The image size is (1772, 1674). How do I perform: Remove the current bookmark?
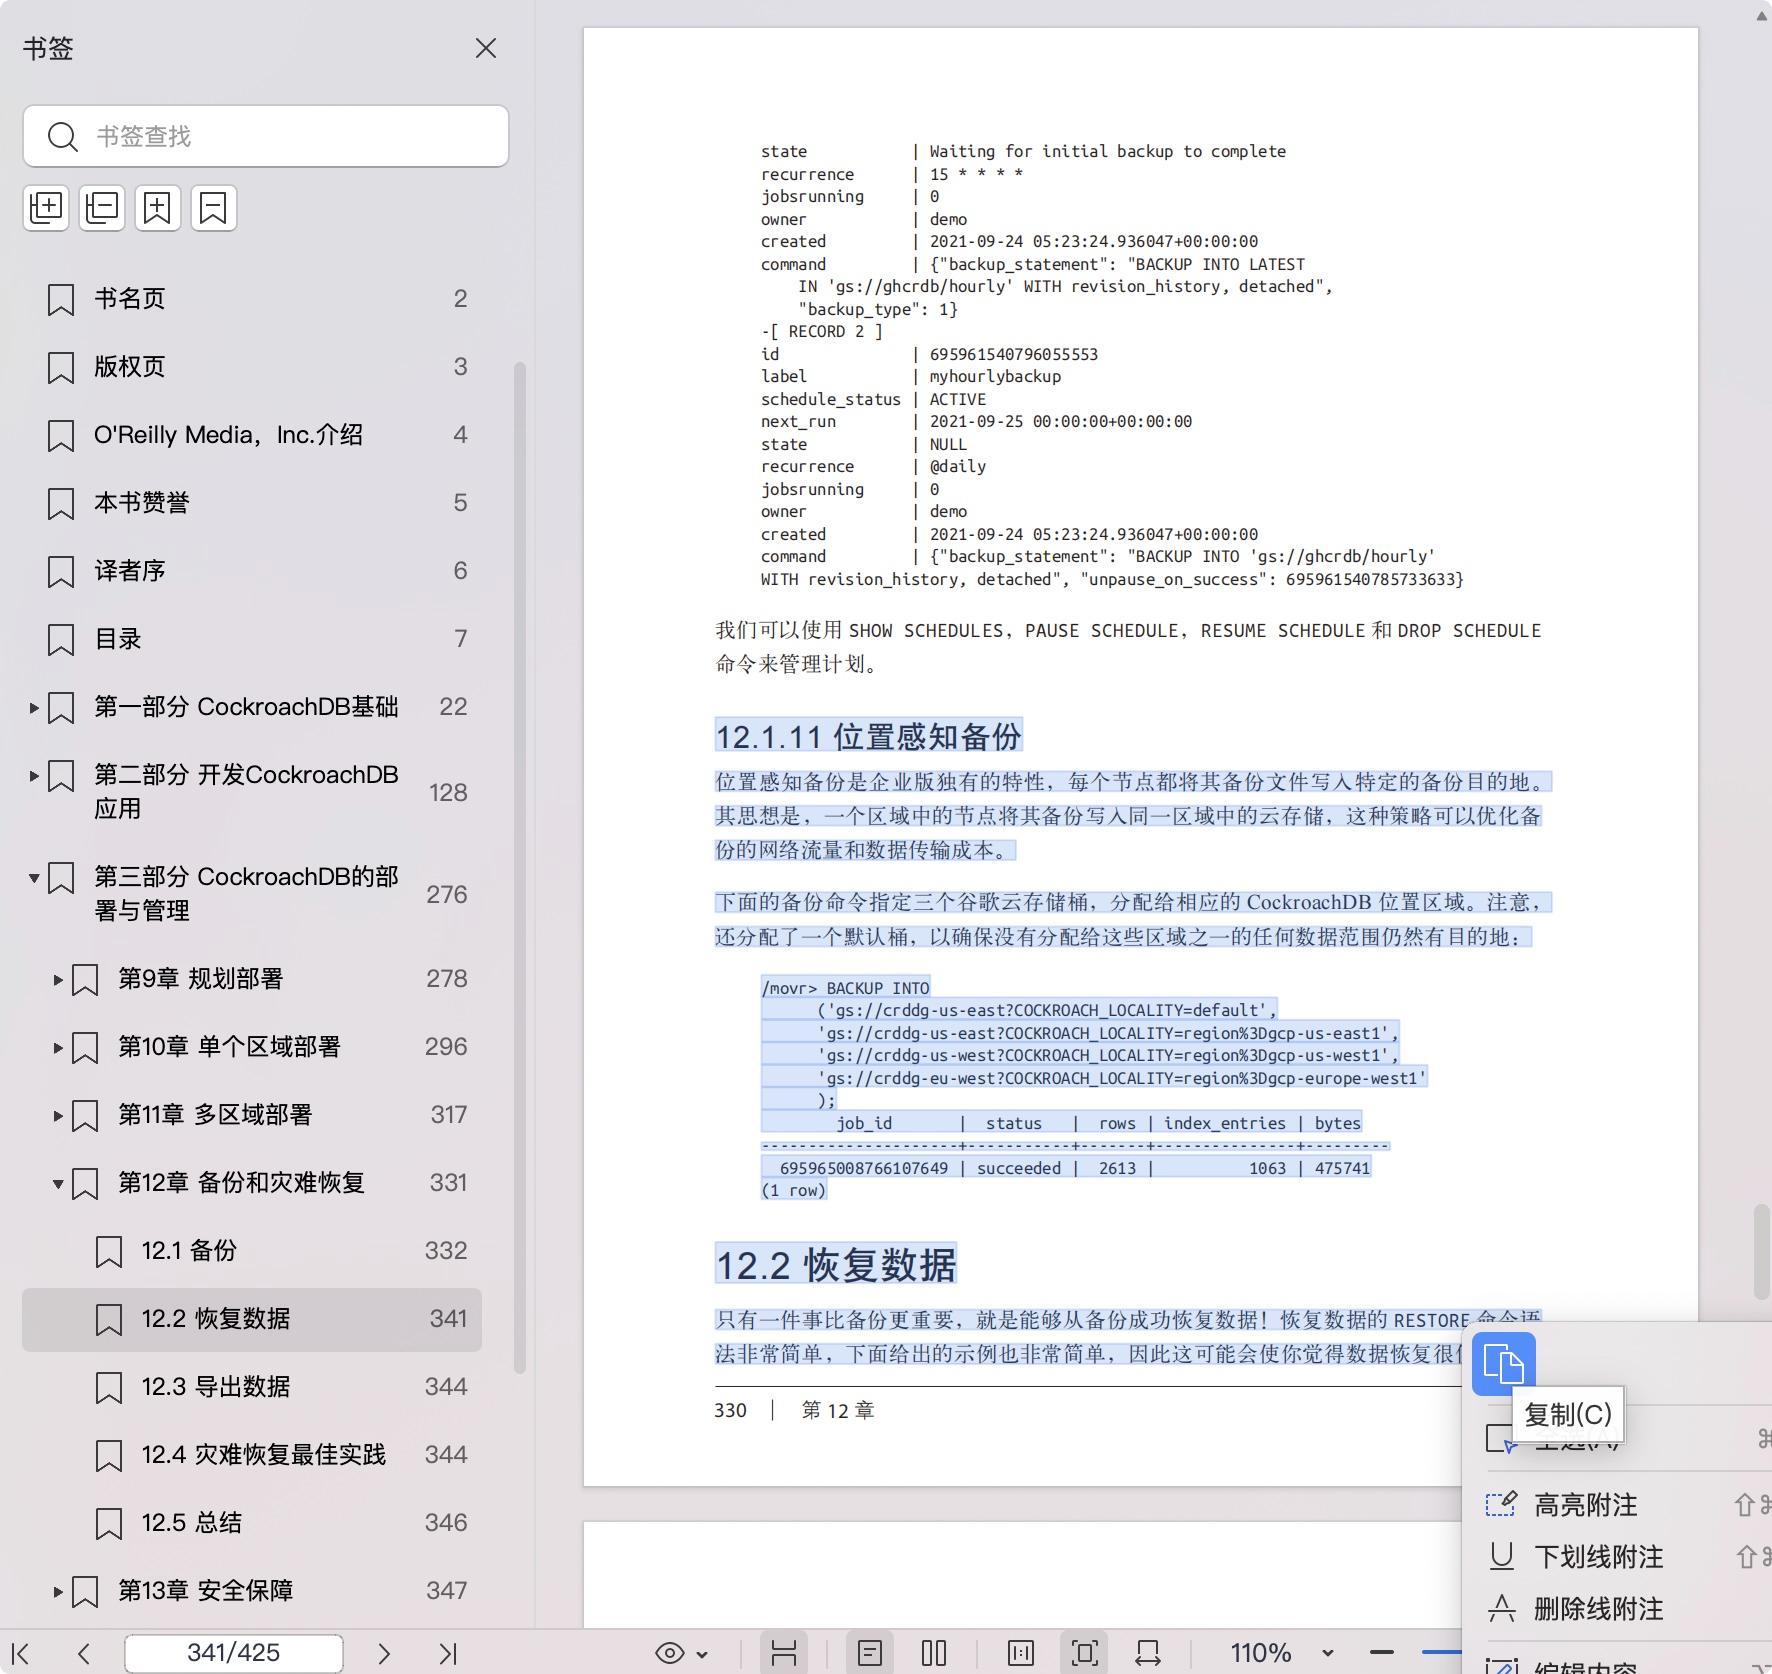pyautogui.click(x=213, y=208)
